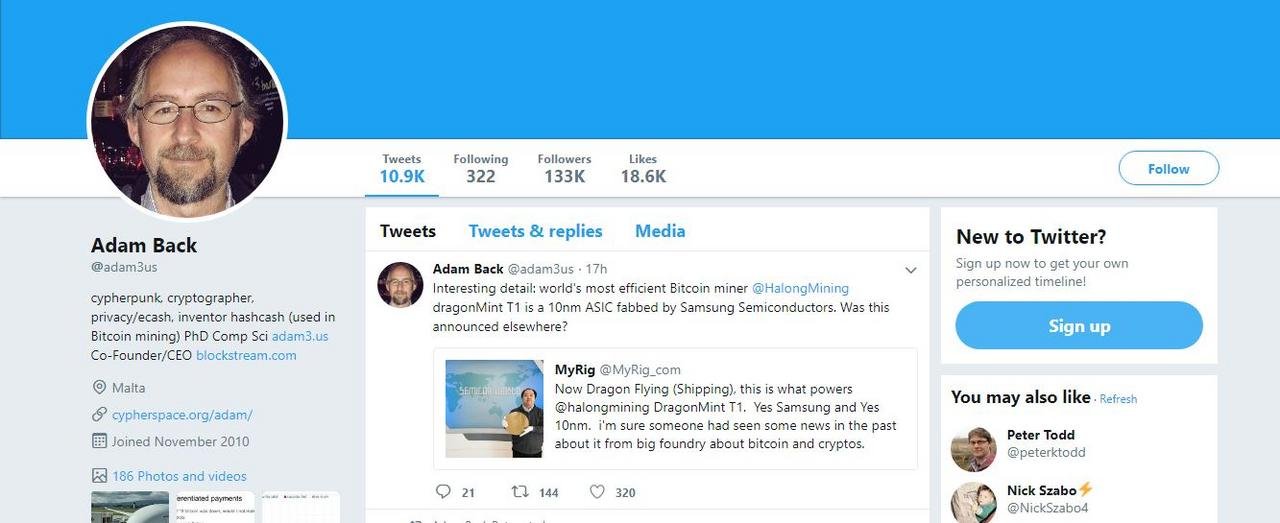Image resolution: width=1280 pixels, height=523 pixels.
Task: Click the retweet icon under the tweet
Action: point(520,492)
